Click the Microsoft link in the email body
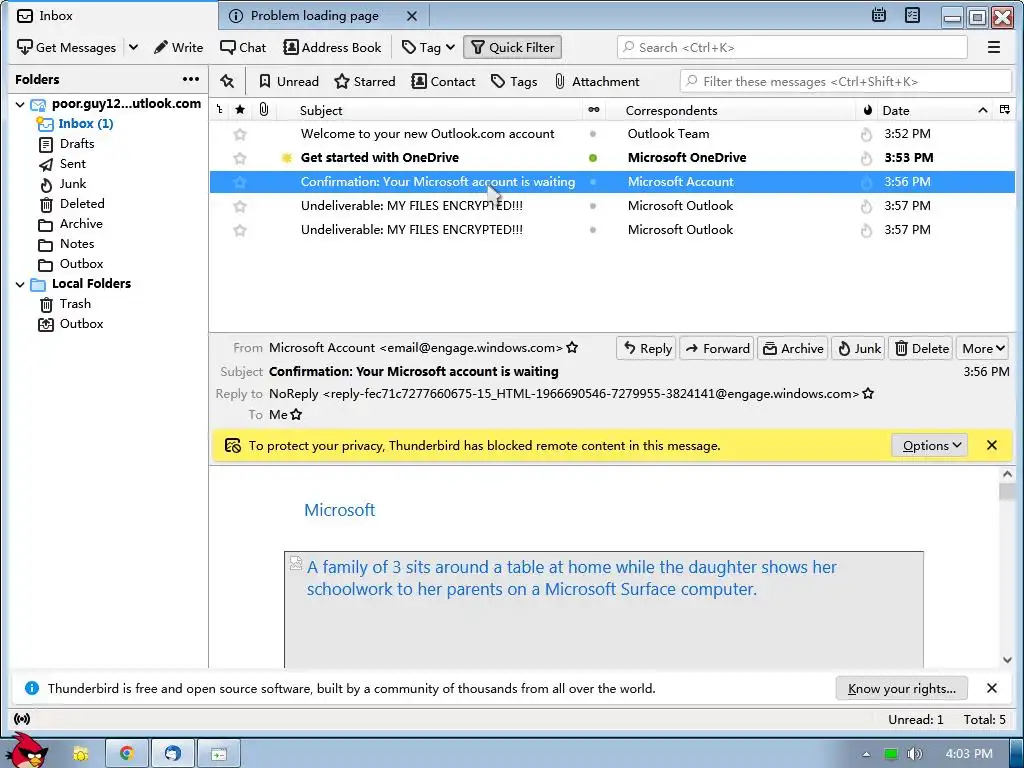The height and width of the screenshot is (768, 1024). click(x=340, y=510)
